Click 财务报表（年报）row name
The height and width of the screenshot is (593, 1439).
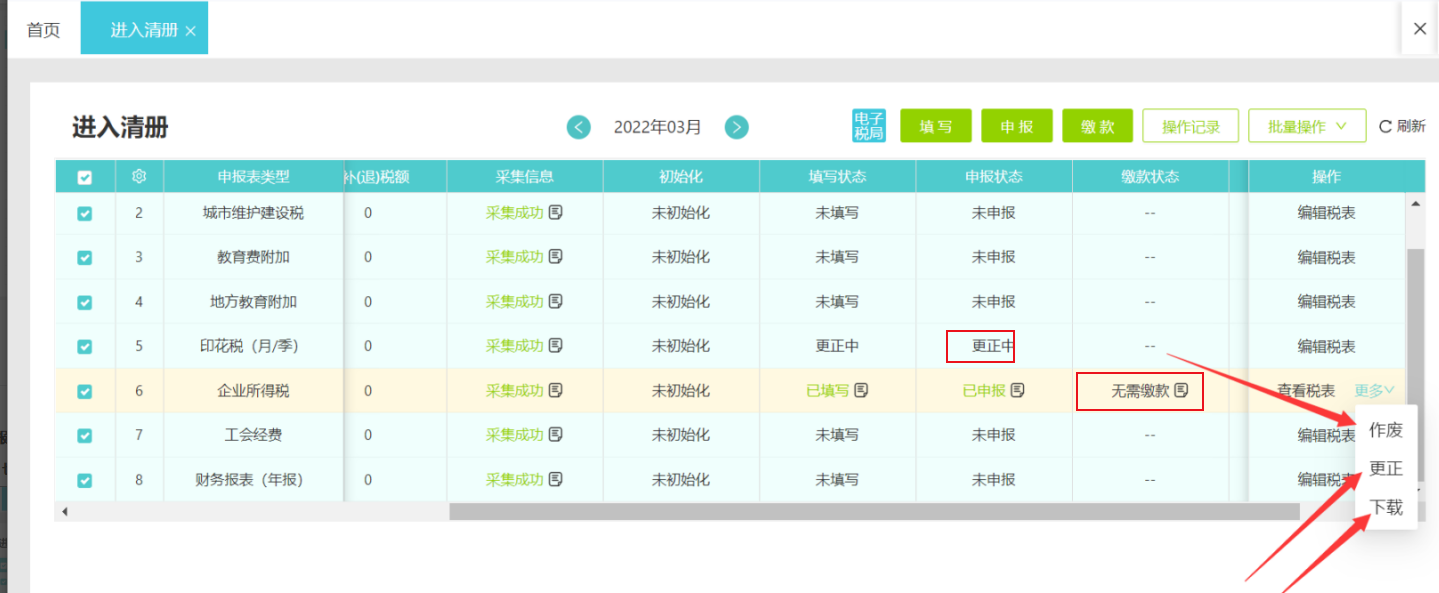coord(254,479)
